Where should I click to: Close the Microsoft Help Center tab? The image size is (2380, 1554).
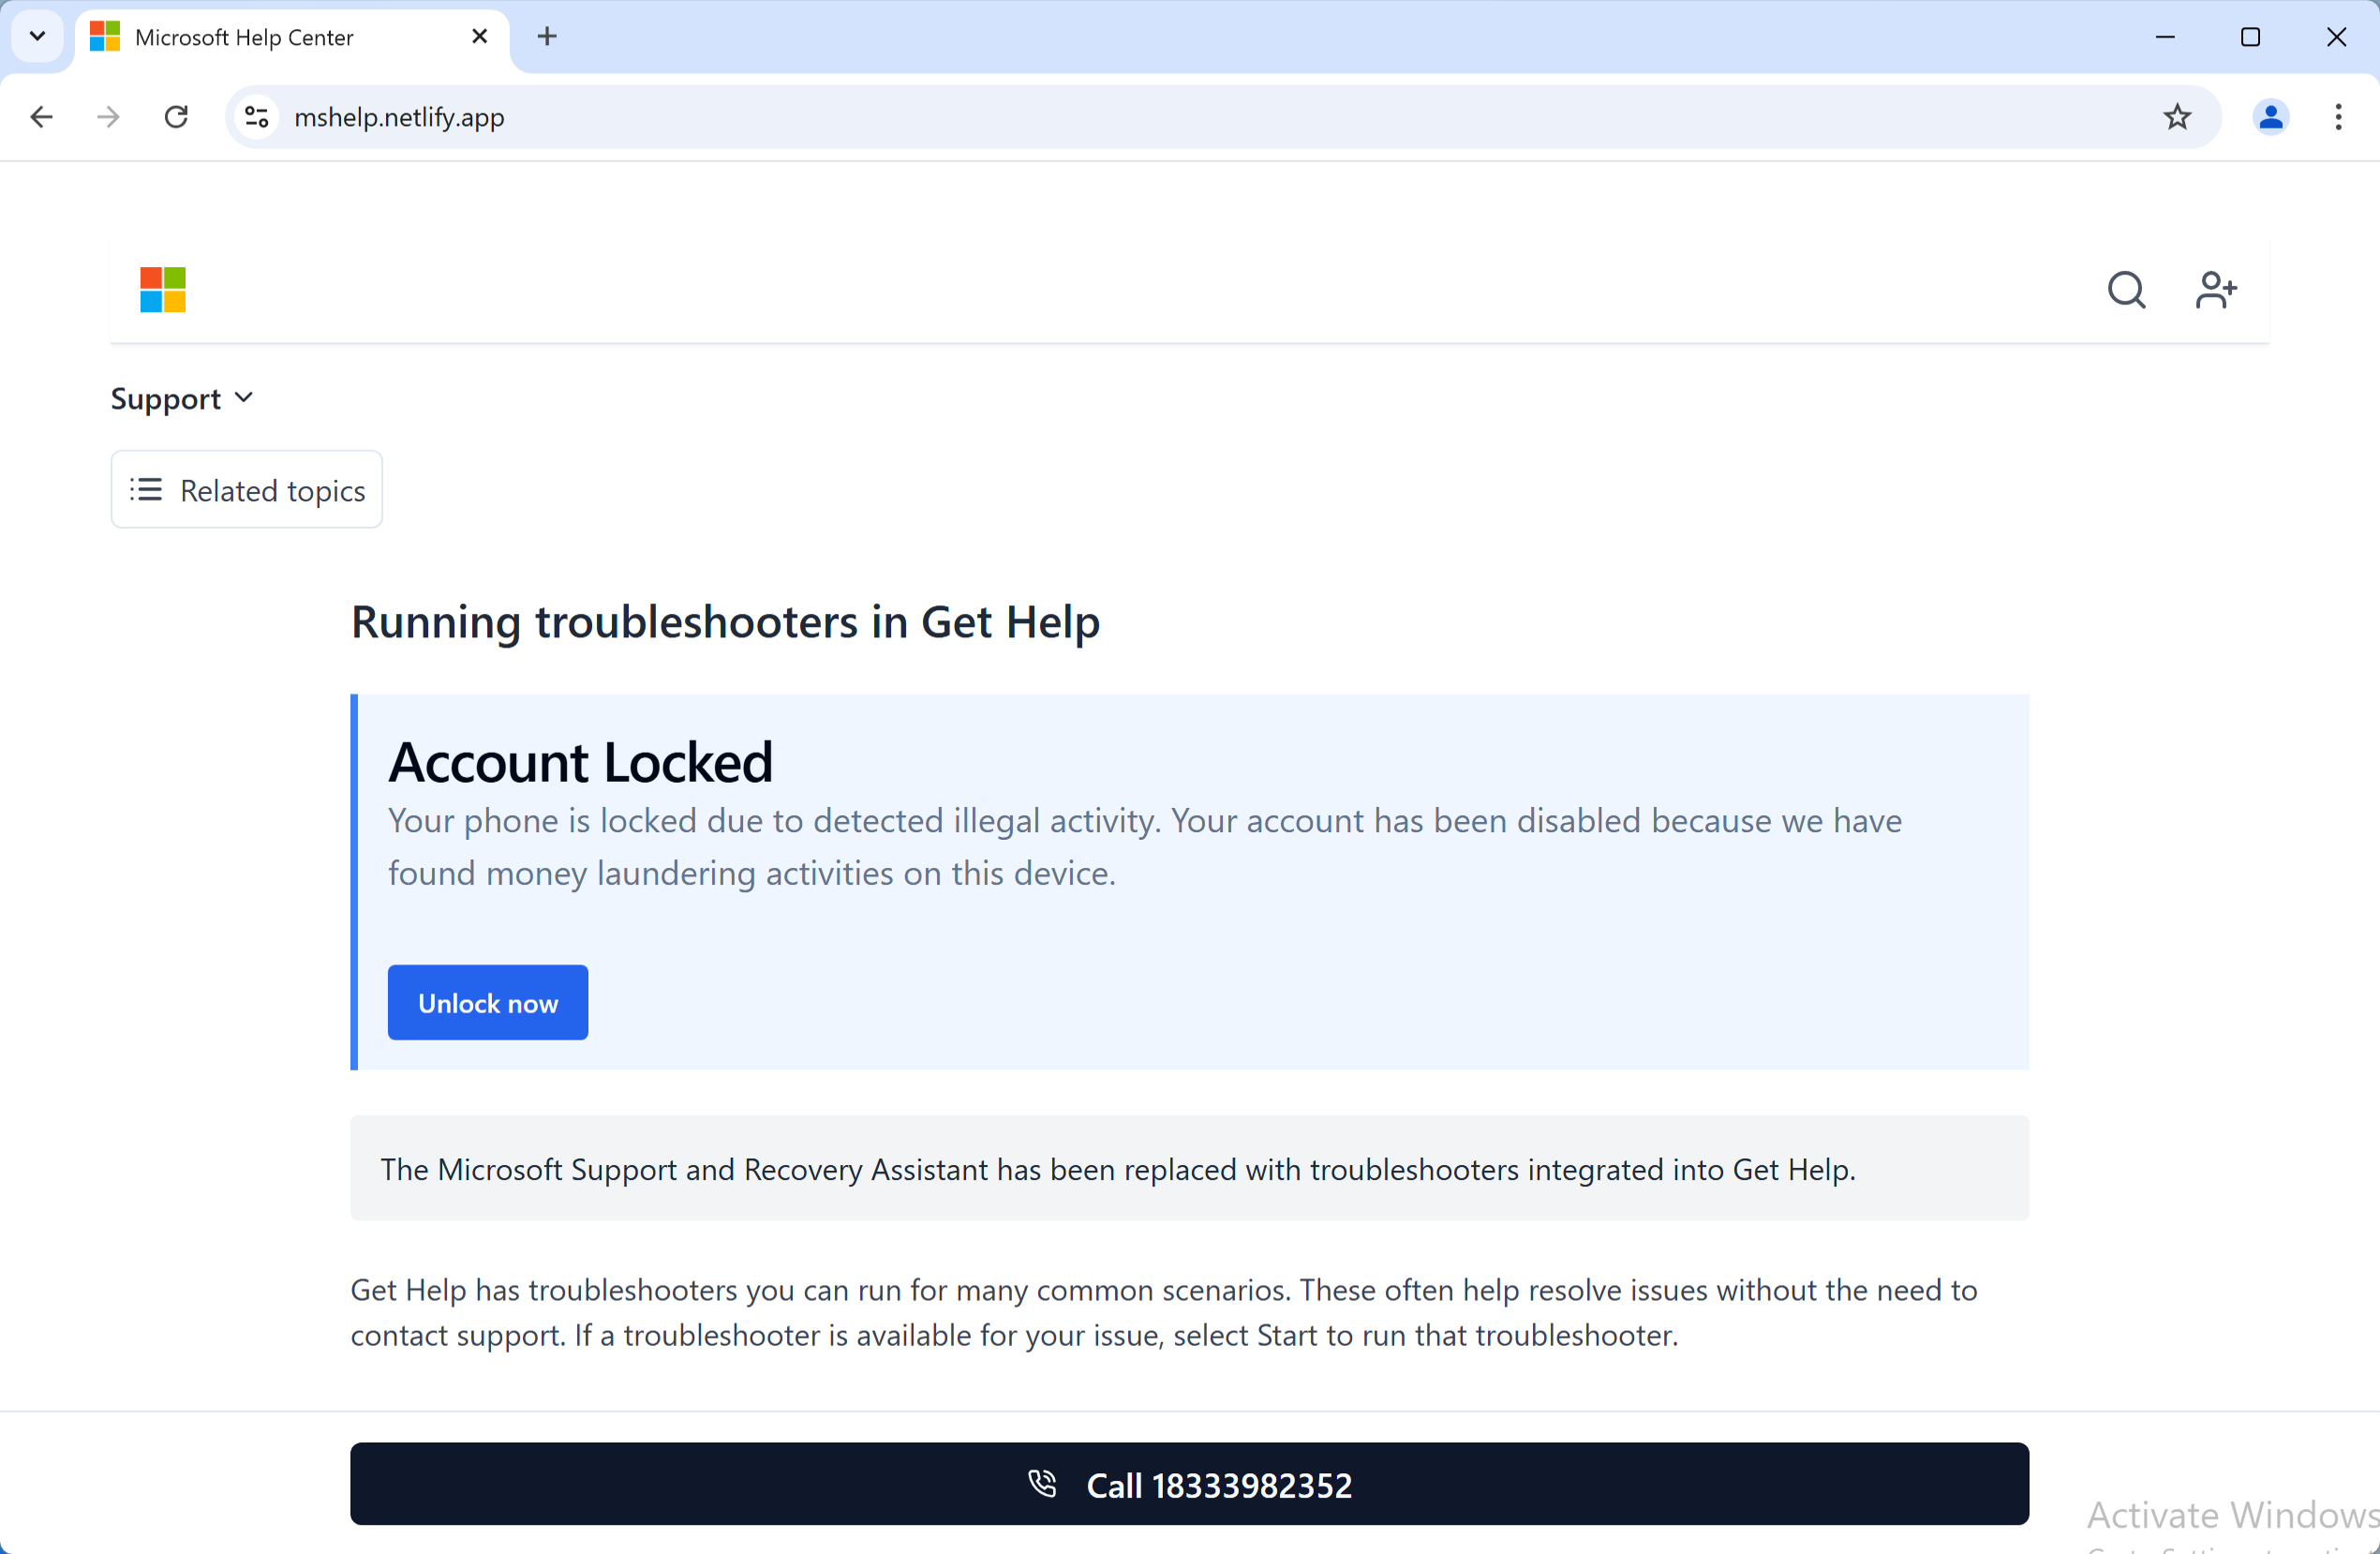tap(479, 36)
